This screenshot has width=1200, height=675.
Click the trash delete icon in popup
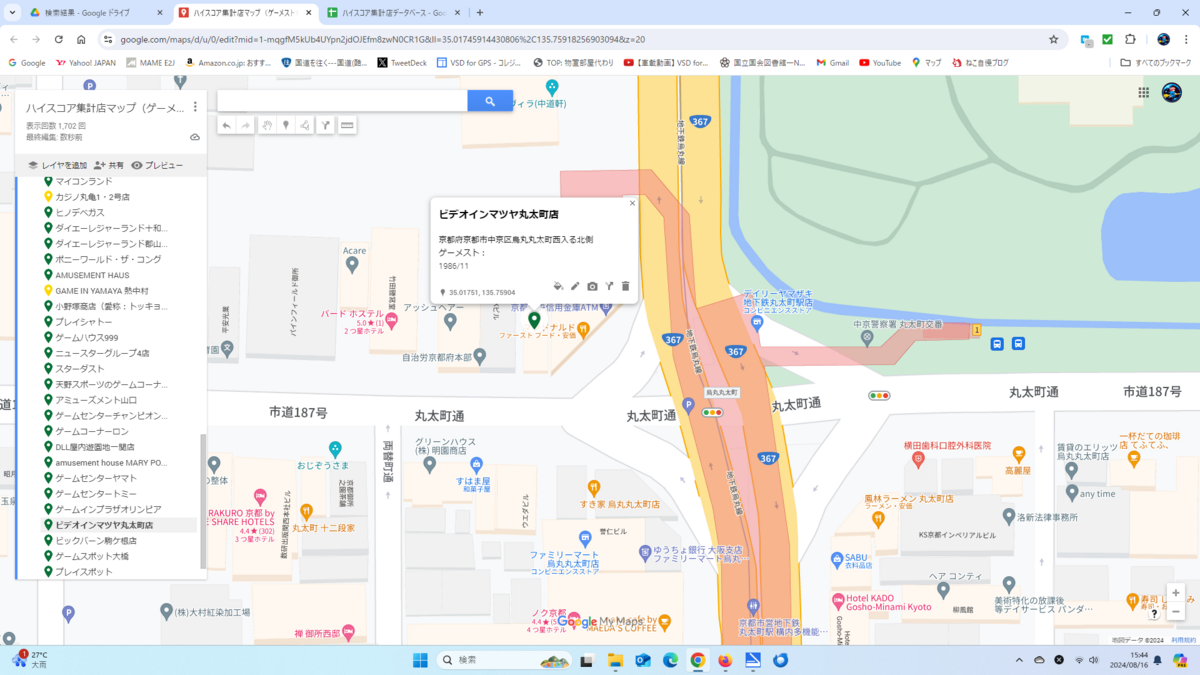point(626,287)
